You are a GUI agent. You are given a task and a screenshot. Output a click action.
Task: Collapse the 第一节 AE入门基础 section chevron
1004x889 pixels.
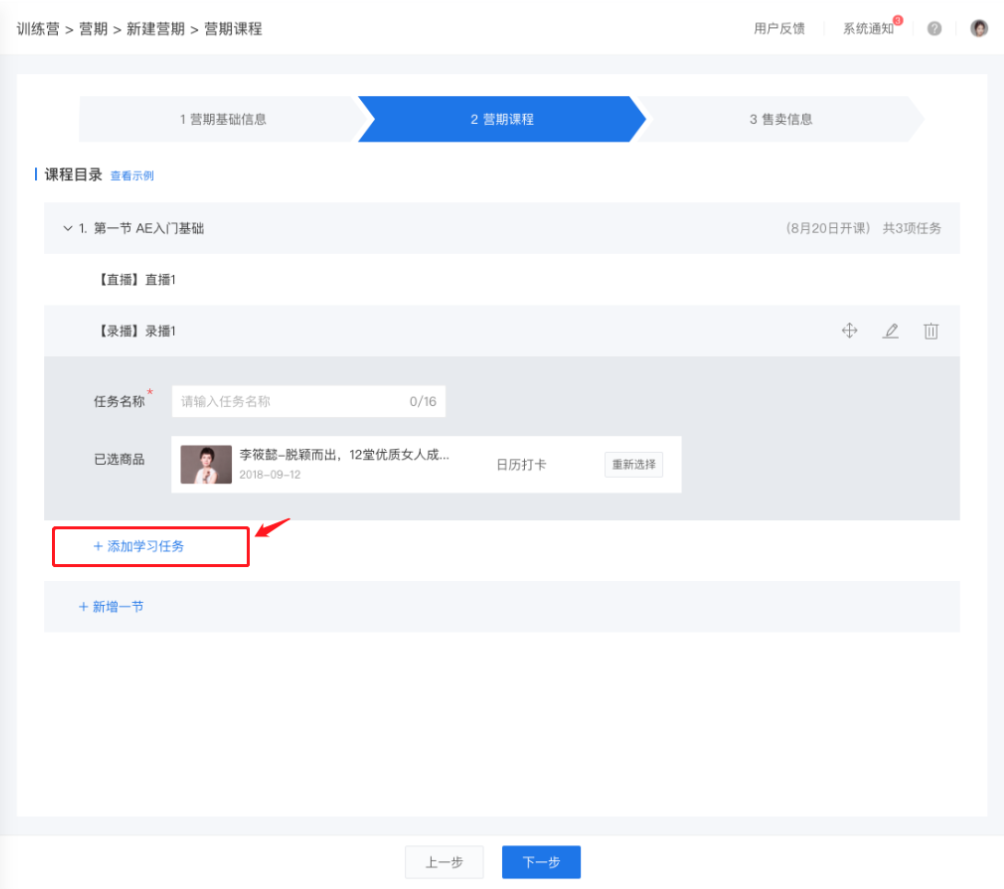click(x=67, y=228)
